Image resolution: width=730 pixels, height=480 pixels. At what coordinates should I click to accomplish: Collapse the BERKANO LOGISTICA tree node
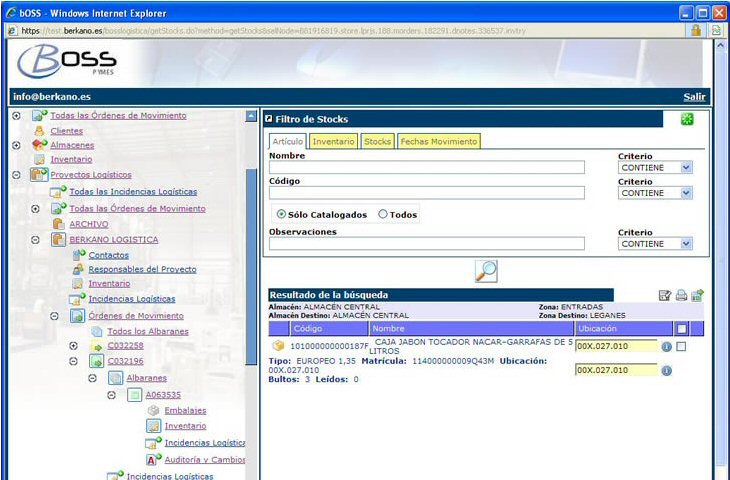[x=35, y=240]
